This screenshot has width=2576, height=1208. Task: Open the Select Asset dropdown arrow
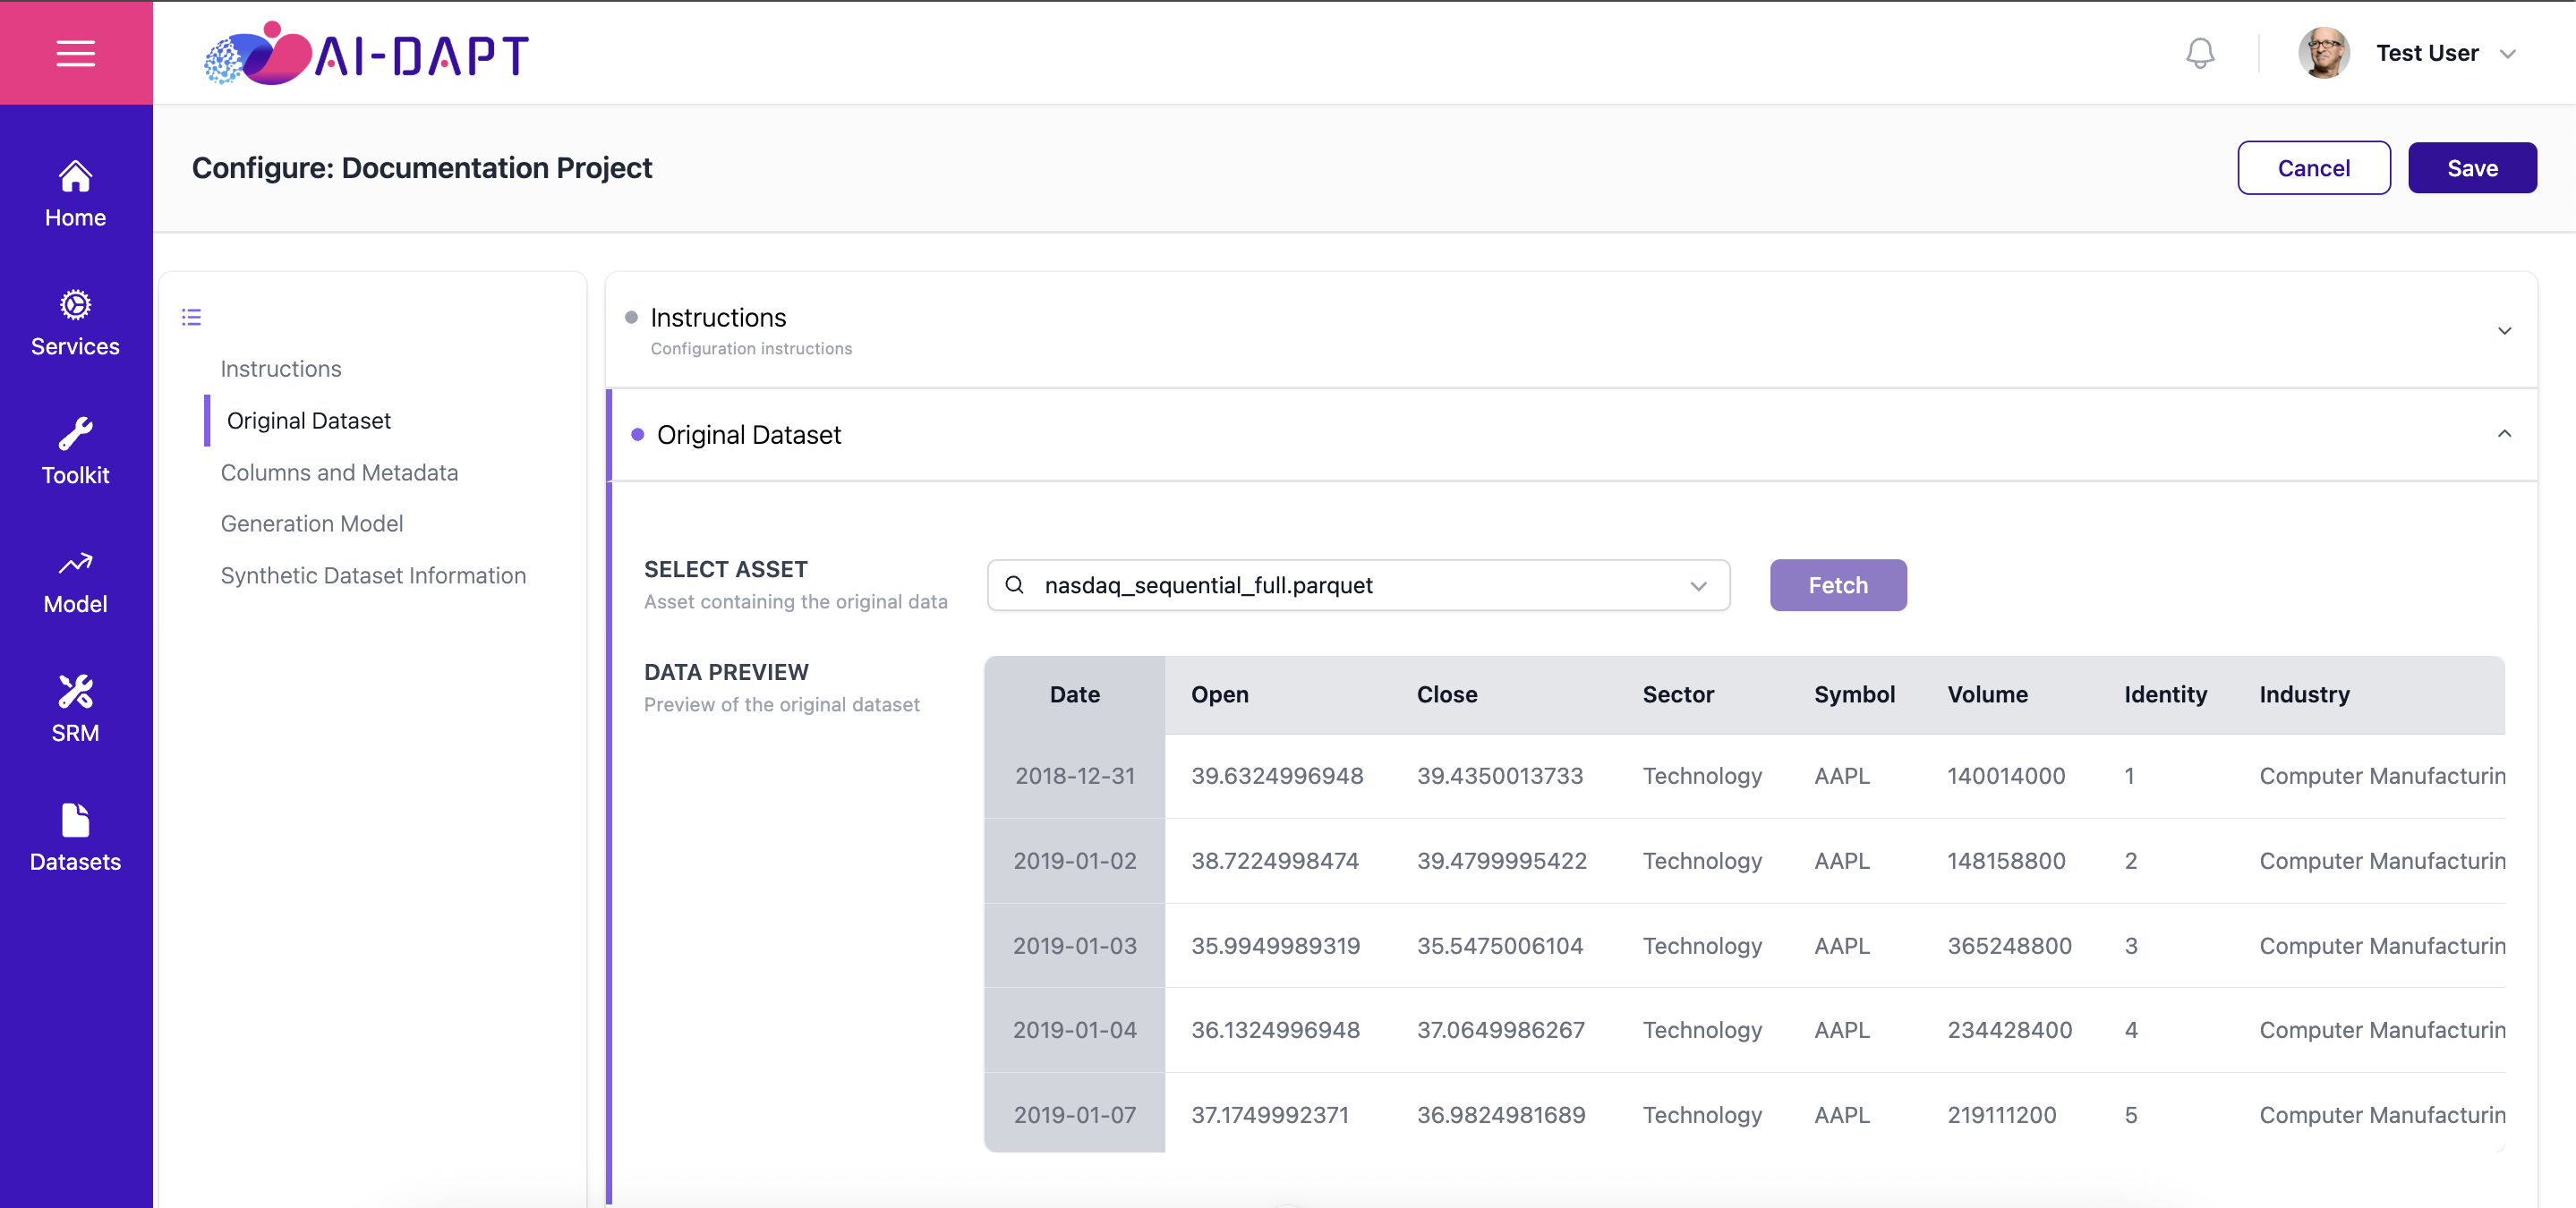point(1697,586)
